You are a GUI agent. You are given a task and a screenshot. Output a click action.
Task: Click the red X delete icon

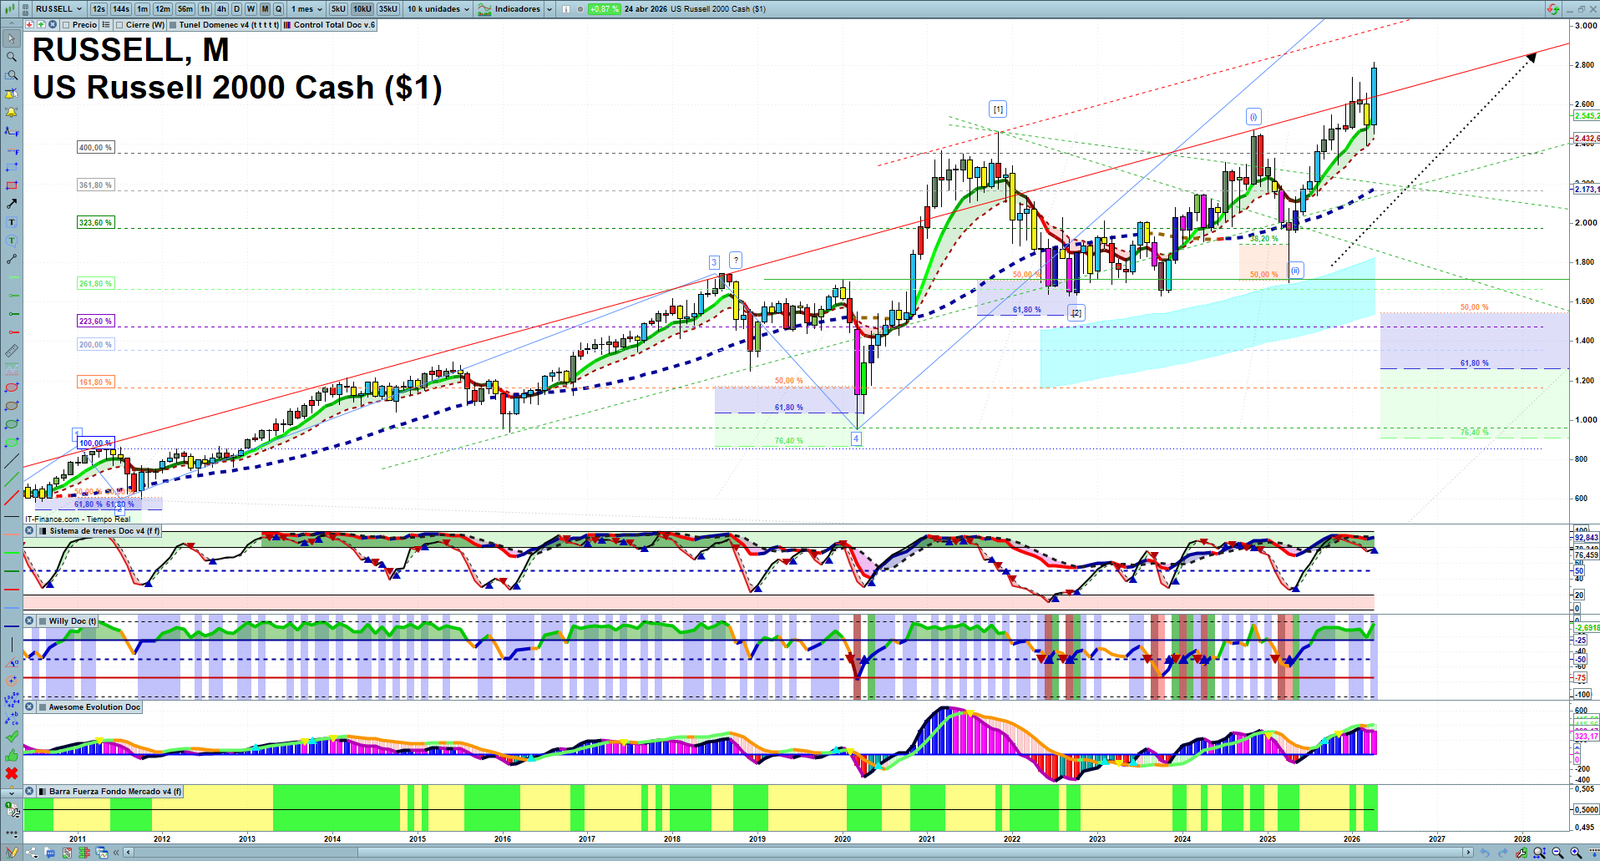tap(11, 773)
